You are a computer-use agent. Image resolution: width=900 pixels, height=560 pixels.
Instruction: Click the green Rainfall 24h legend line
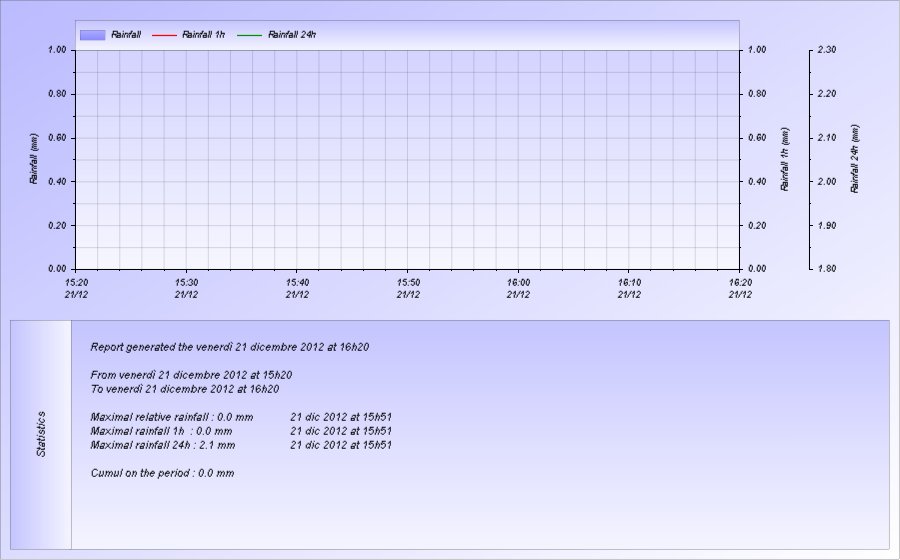tap(249, 35)
